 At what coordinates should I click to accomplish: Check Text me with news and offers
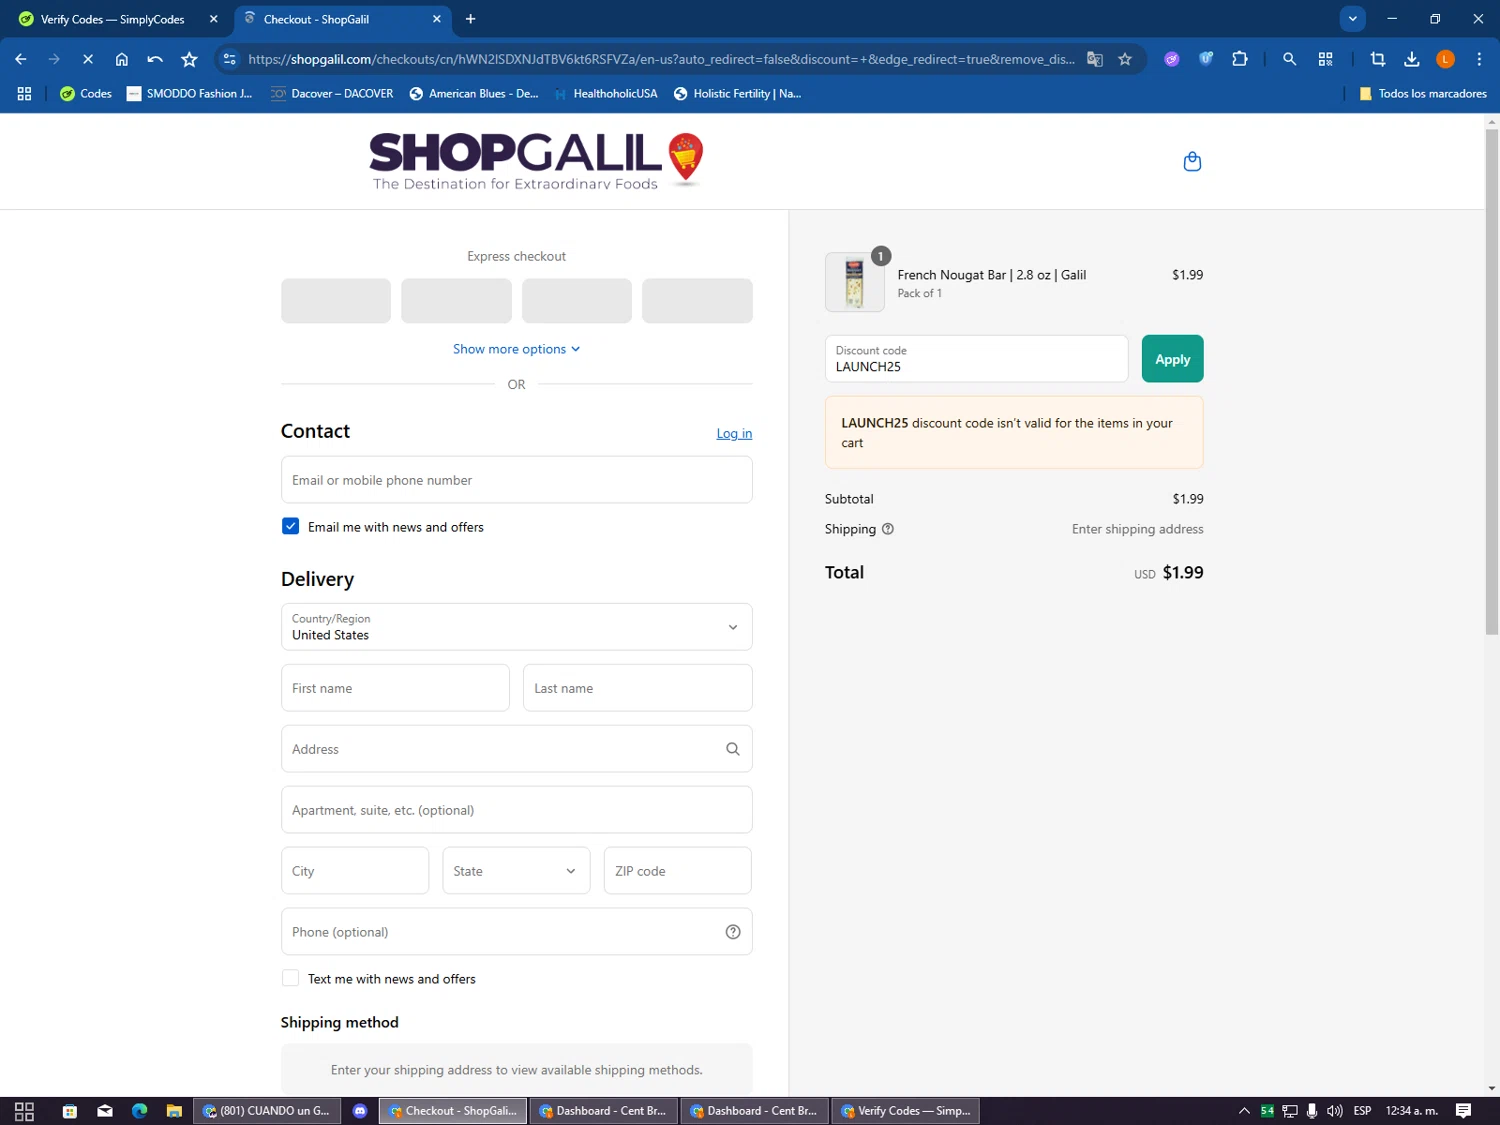pyautogui.click(x=290, y=978)
